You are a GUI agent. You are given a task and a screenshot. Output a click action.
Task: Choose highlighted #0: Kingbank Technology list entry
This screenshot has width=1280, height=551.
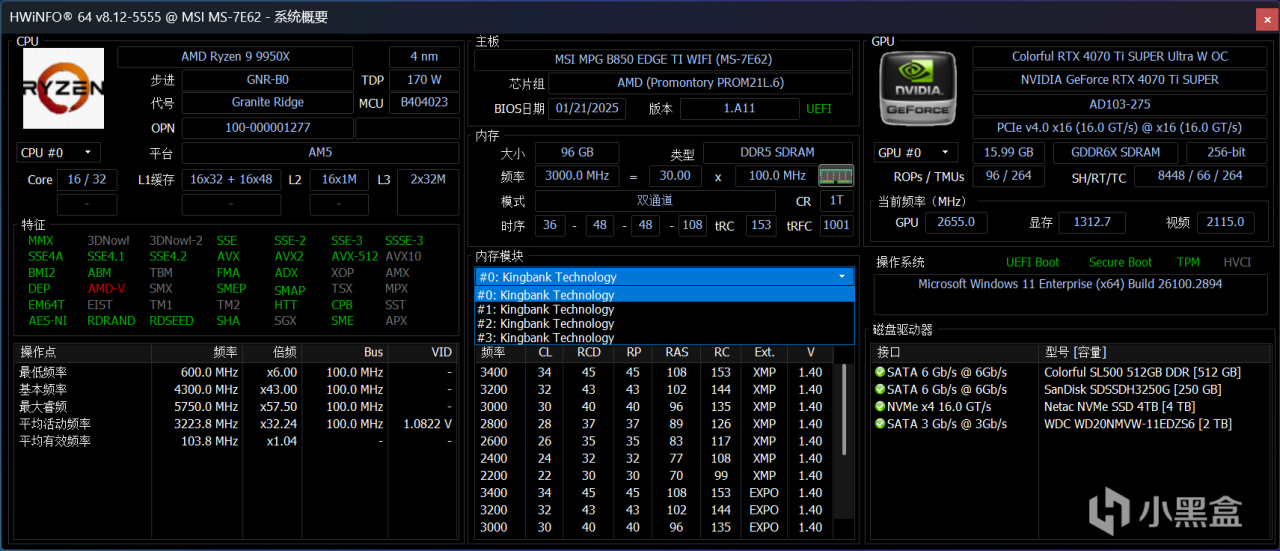(x=664, y=295)
